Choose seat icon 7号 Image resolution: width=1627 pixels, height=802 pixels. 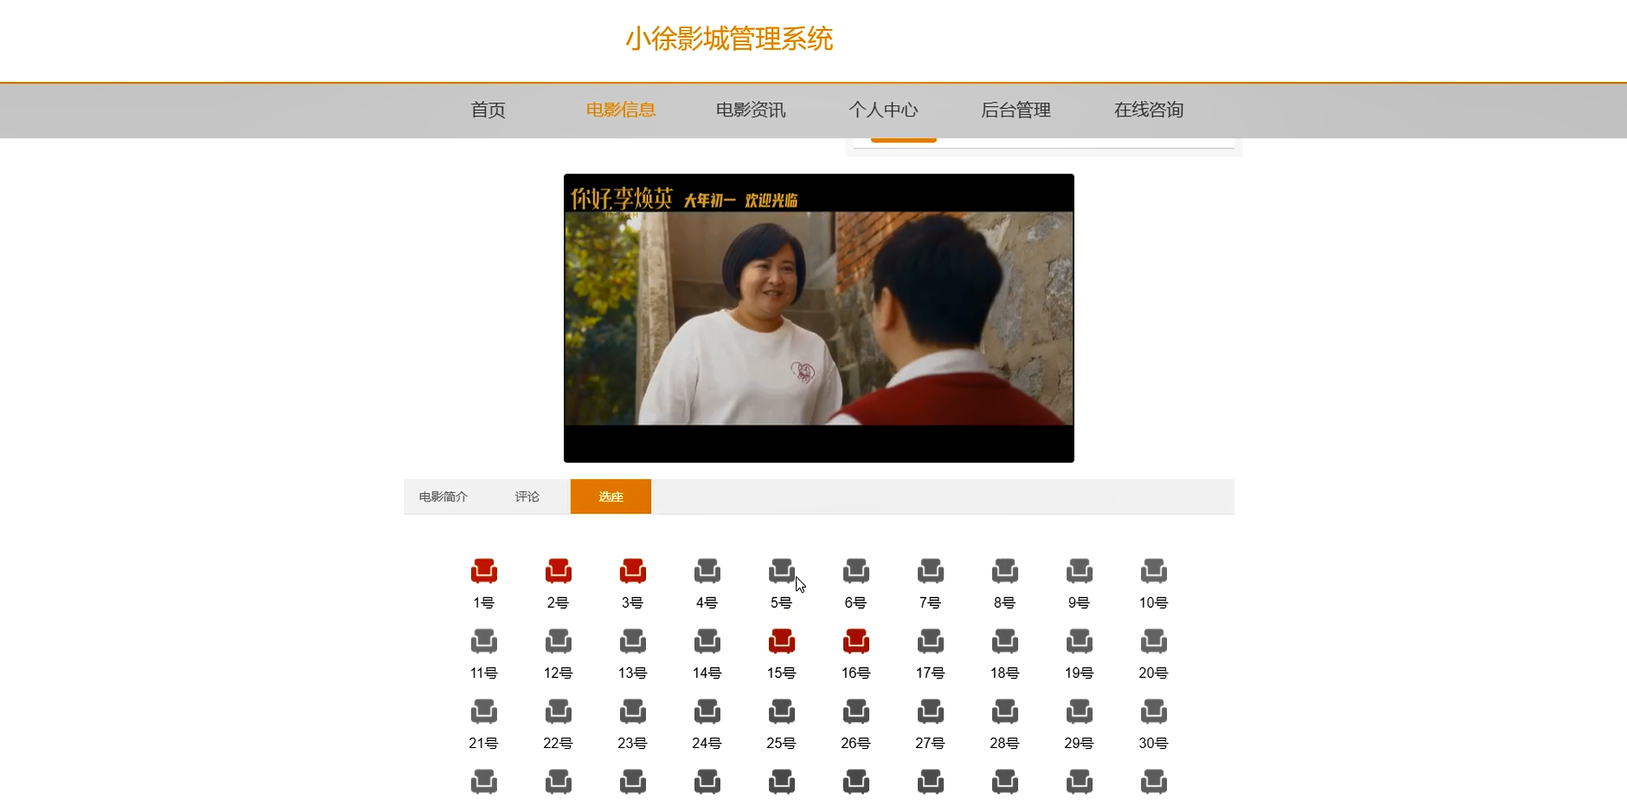coord(930,571)
